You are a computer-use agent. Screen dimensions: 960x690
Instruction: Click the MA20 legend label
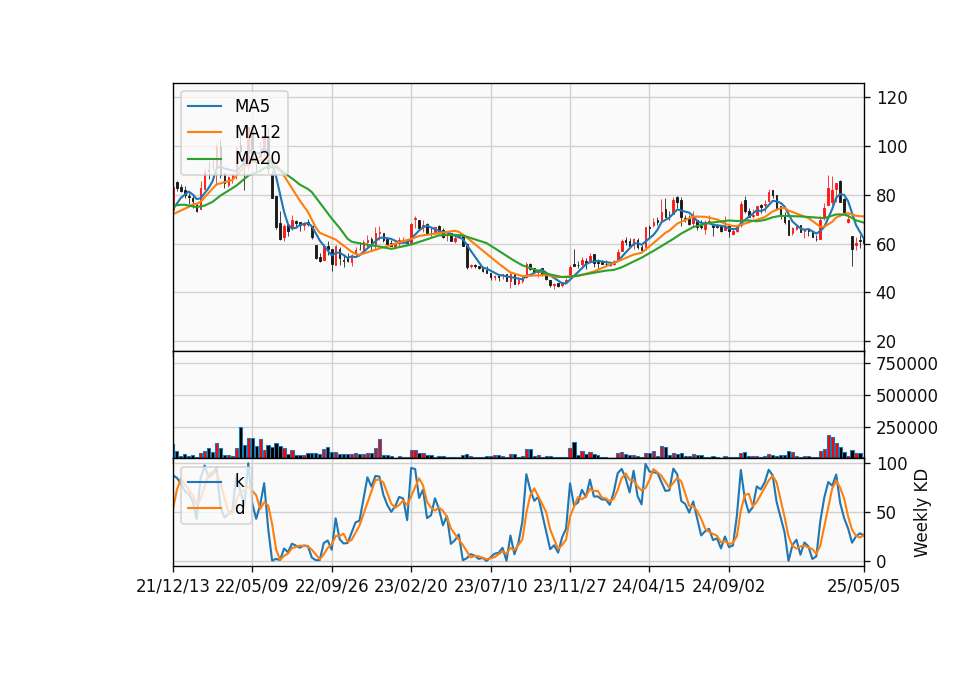tap(257, 158)
